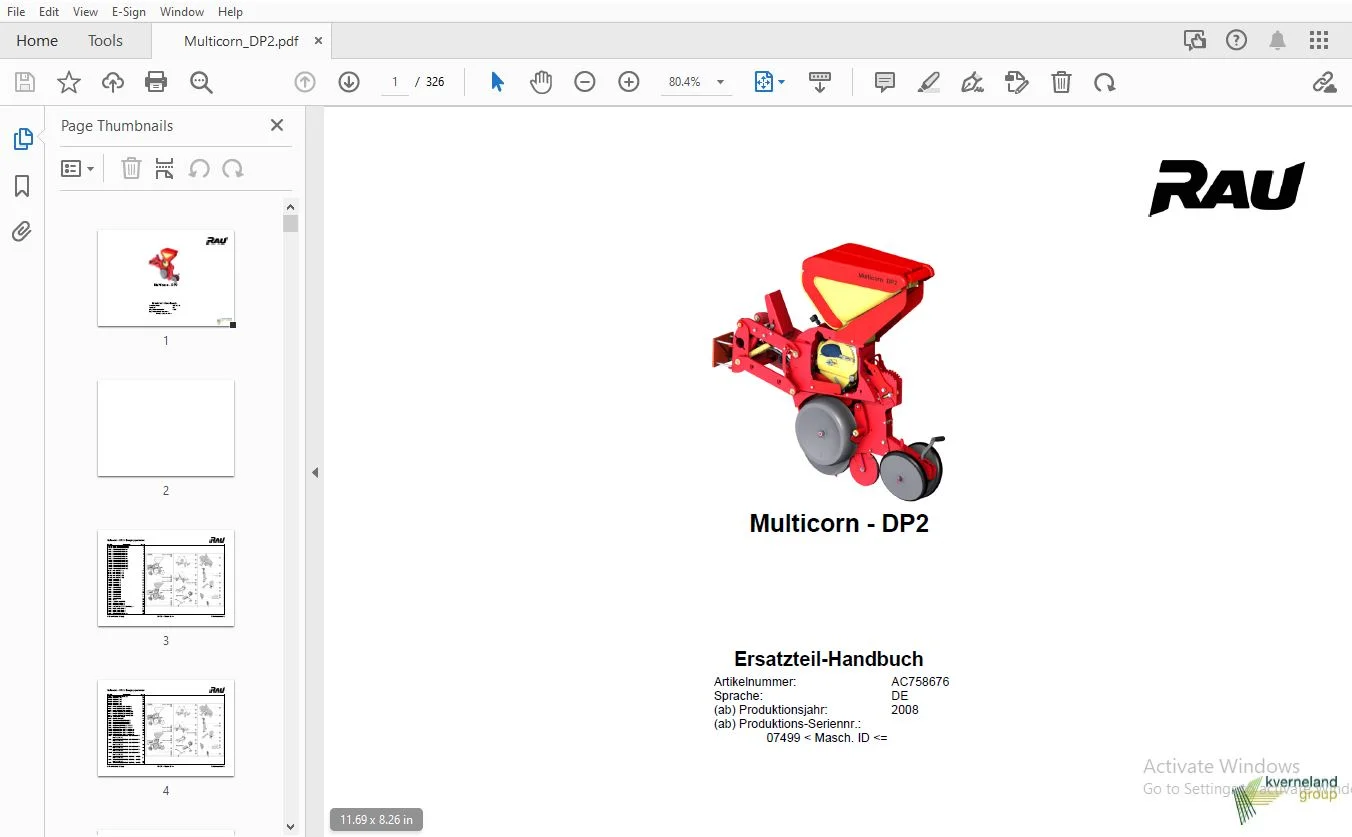Collapse the left navigation pane arrow
The width and height of the screenshot is (1352, 837).
315,472
